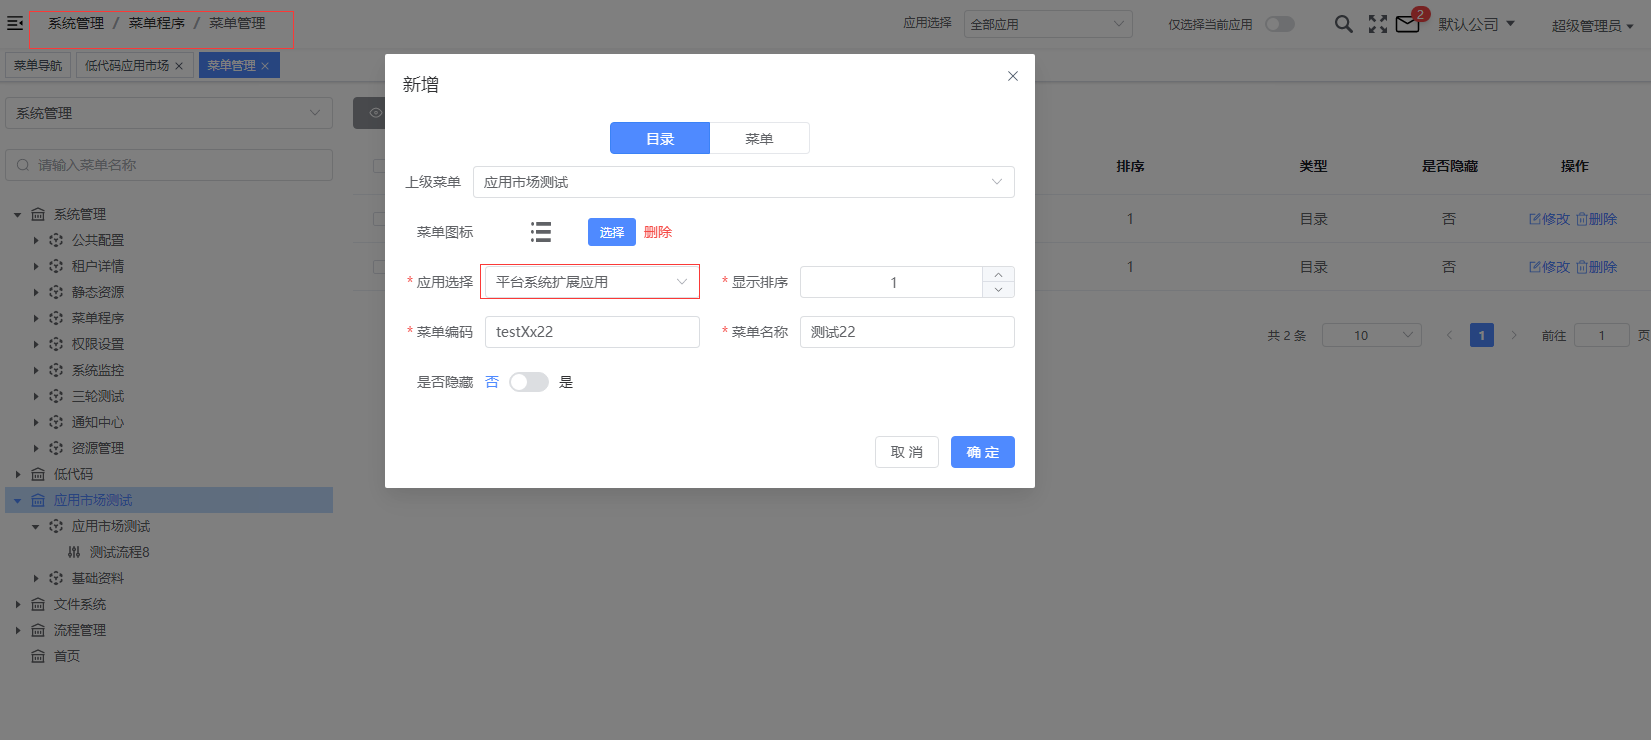Open the mail notifications icon

[x=1408, y=24]
